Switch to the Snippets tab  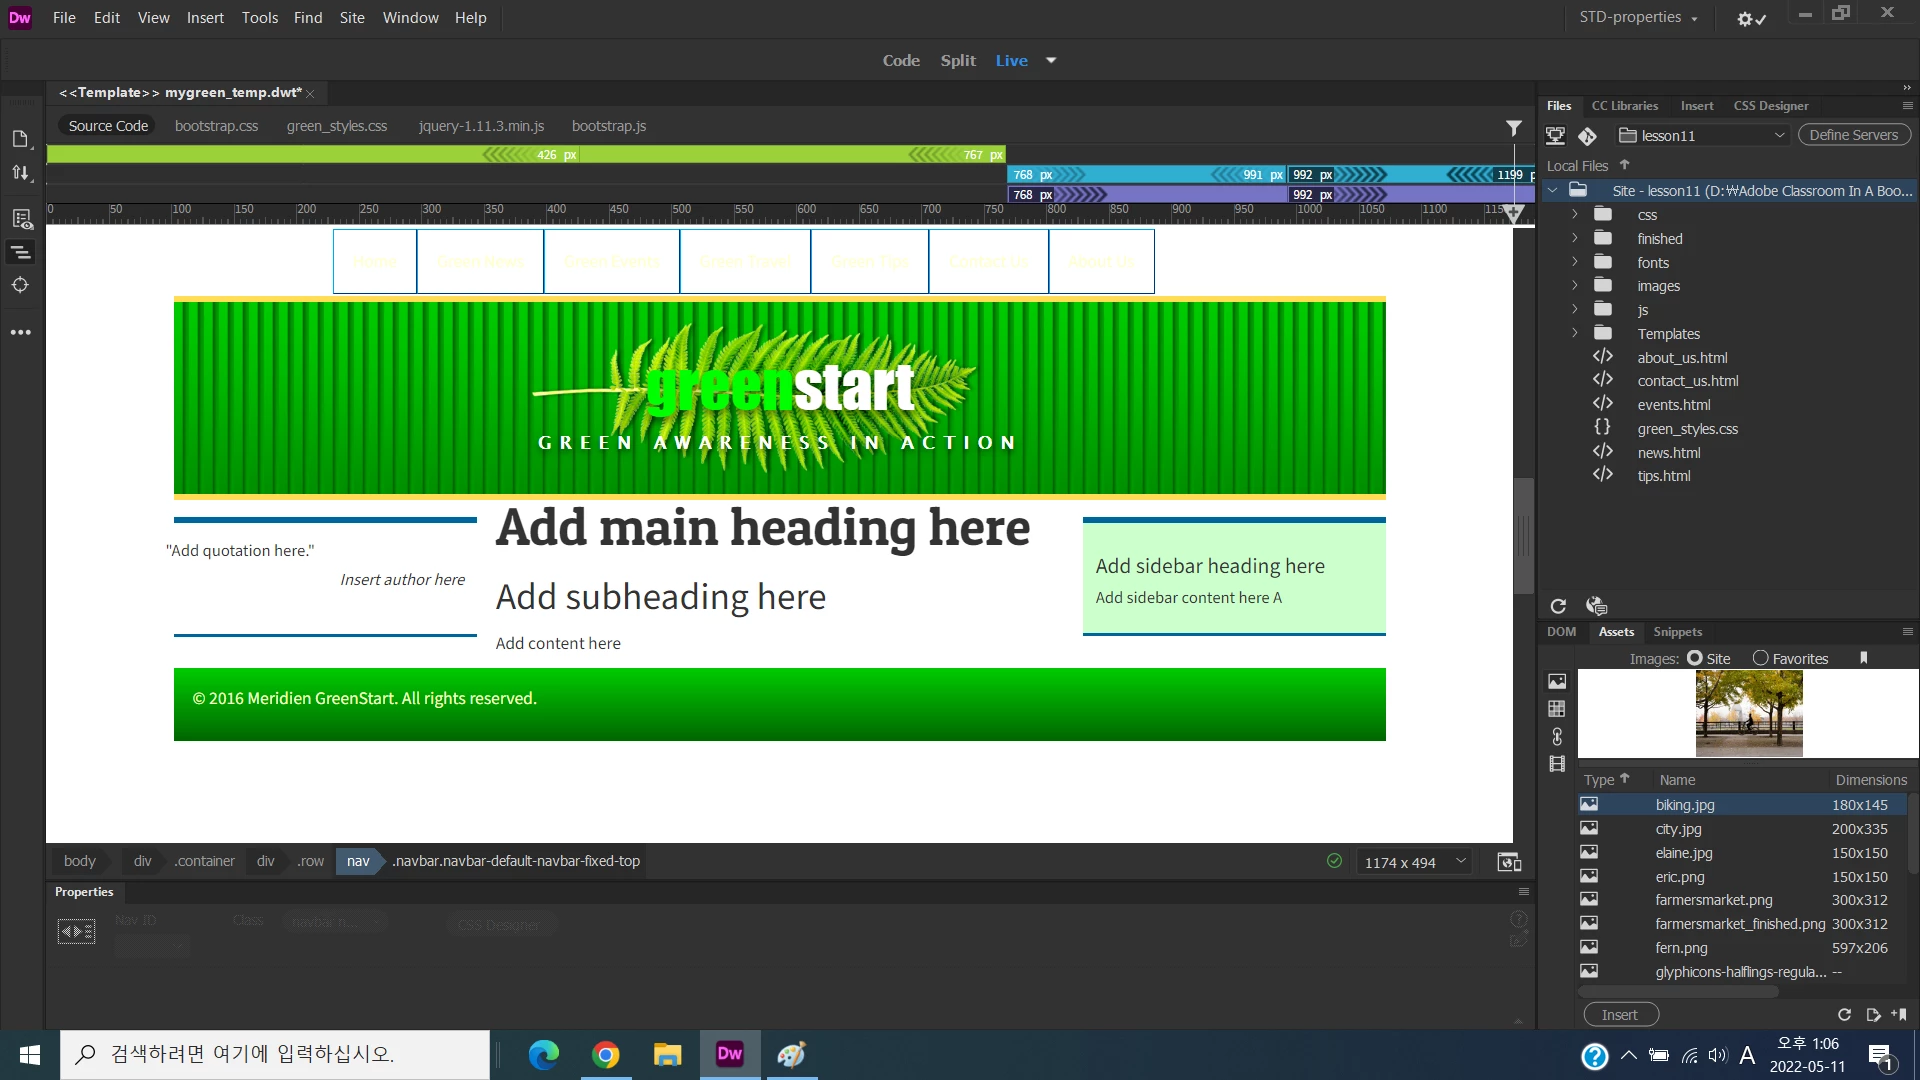[x=1677, y=632]
